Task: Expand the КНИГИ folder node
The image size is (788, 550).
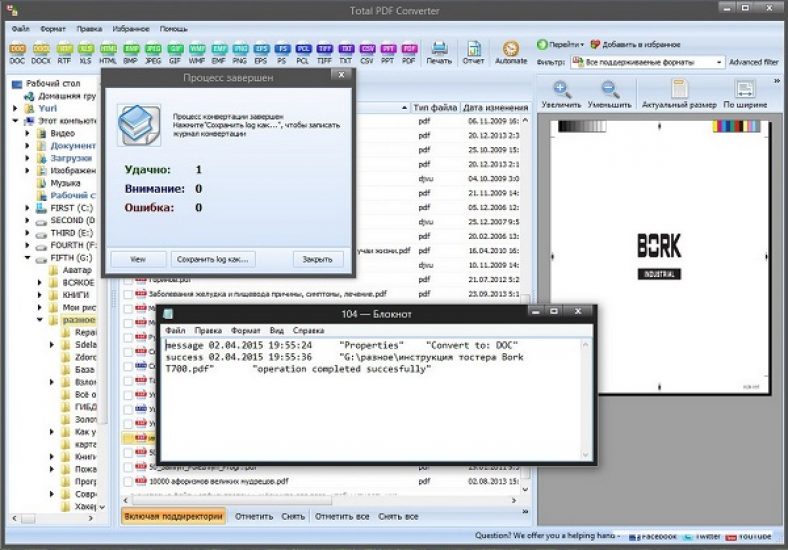Action: click(x=40, y=295)
